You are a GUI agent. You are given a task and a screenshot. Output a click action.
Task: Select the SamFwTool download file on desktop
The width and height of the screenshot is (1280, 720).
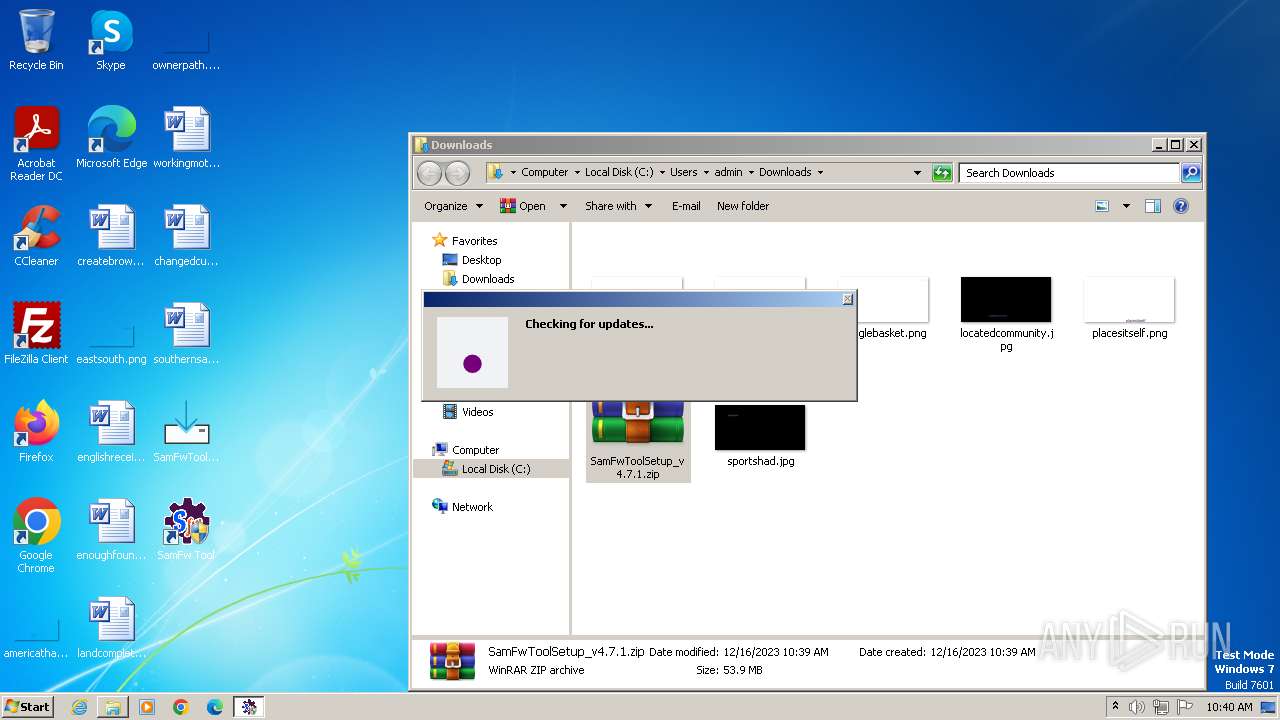tap(186, 431)
